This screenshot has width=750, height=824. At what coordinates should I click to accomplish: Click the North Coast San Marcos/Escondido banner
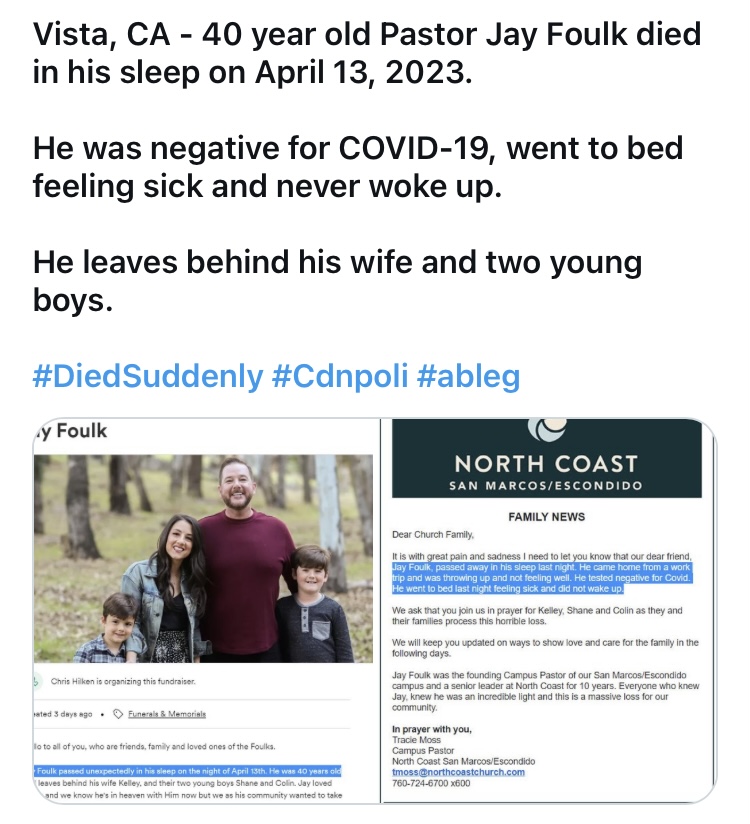tap(547, 458)
